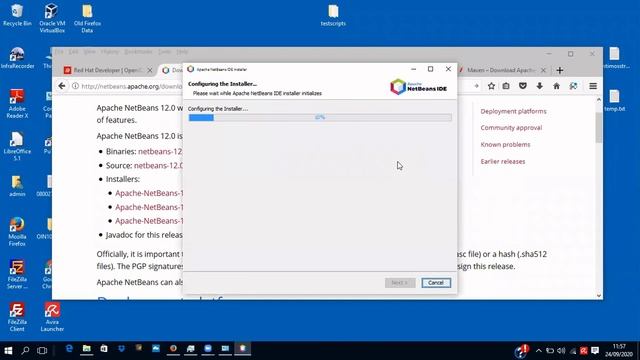Select the temp.txt file on desktop
The image size is (640, 360).
(614, 101)
